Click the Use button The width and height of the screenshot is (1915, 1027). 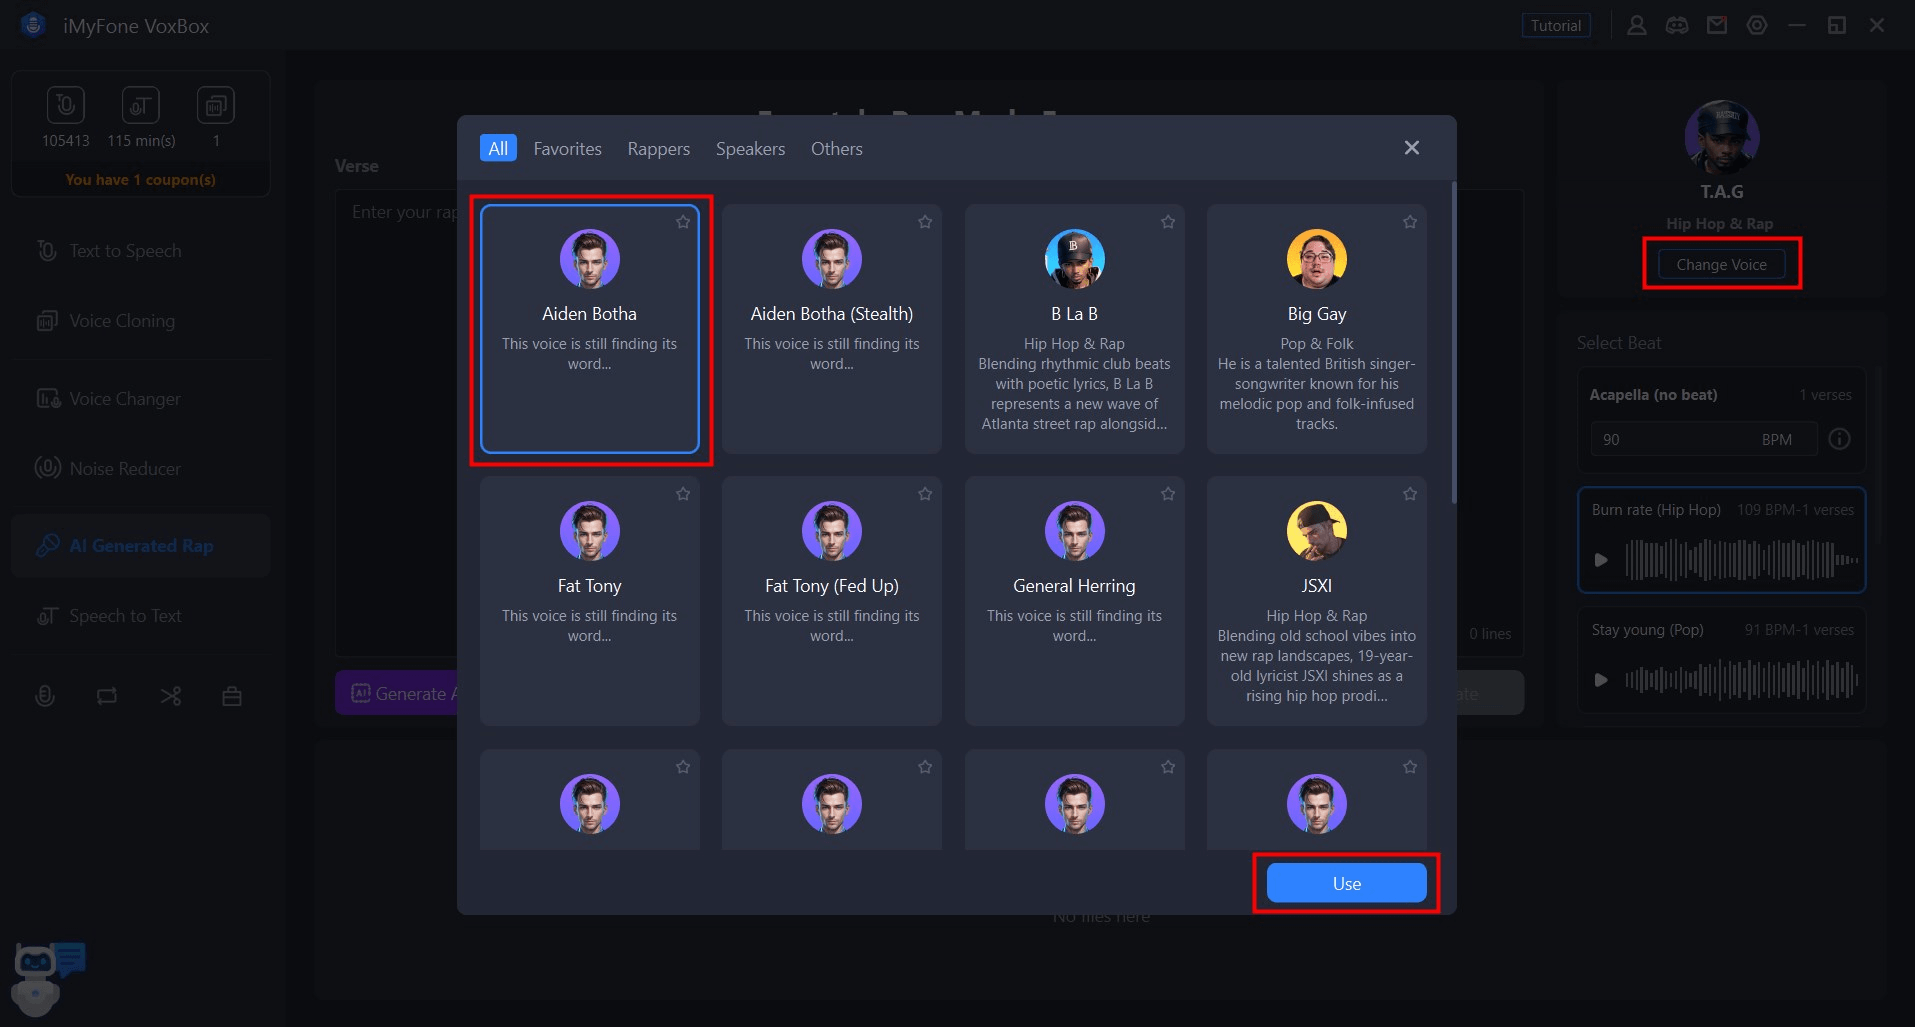coord(1346,883)
